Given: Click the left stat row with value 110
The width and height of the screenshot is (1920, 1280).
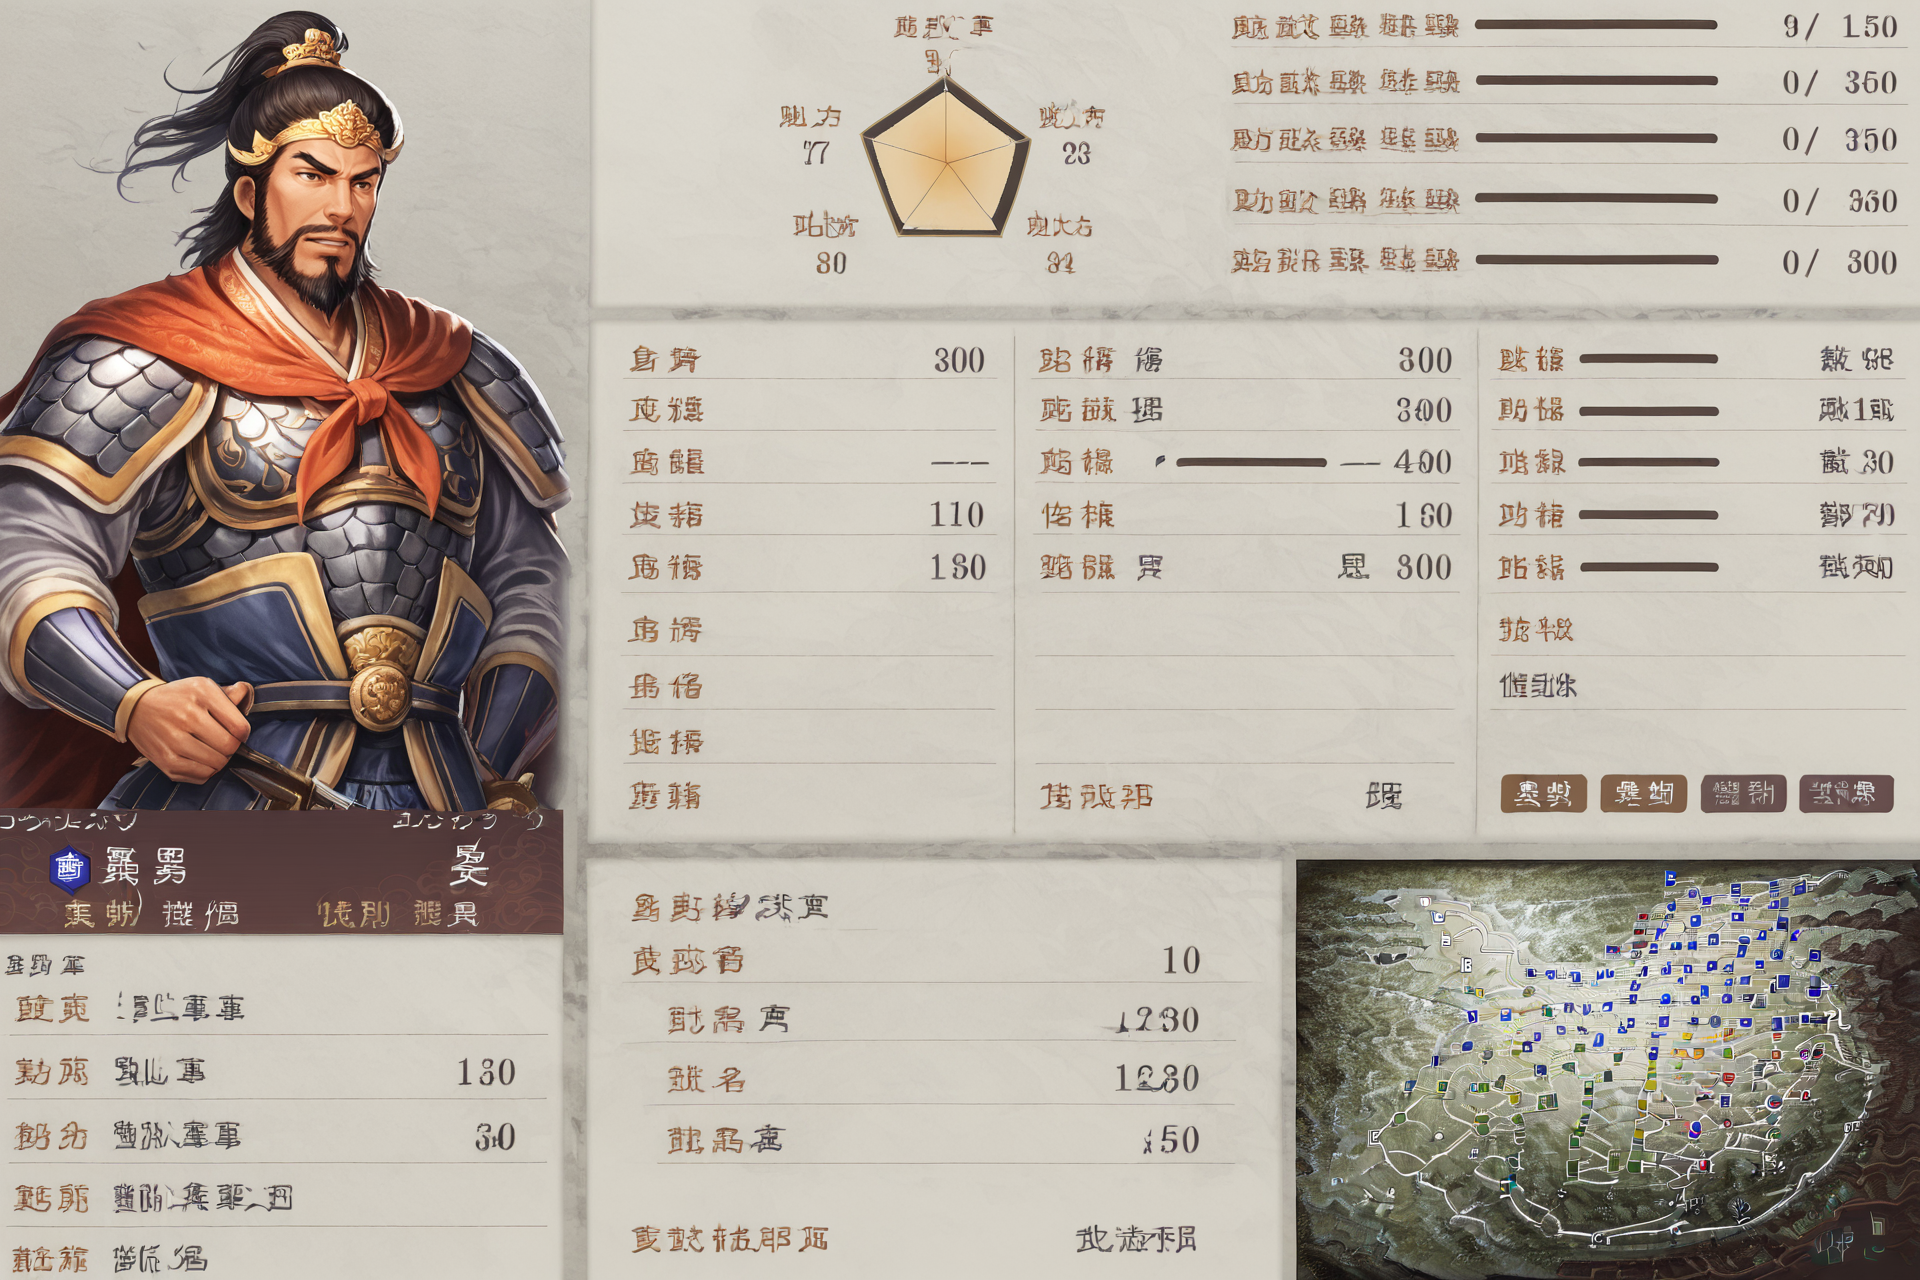Looking at the screenshot, I should click(x=808, y=514).
